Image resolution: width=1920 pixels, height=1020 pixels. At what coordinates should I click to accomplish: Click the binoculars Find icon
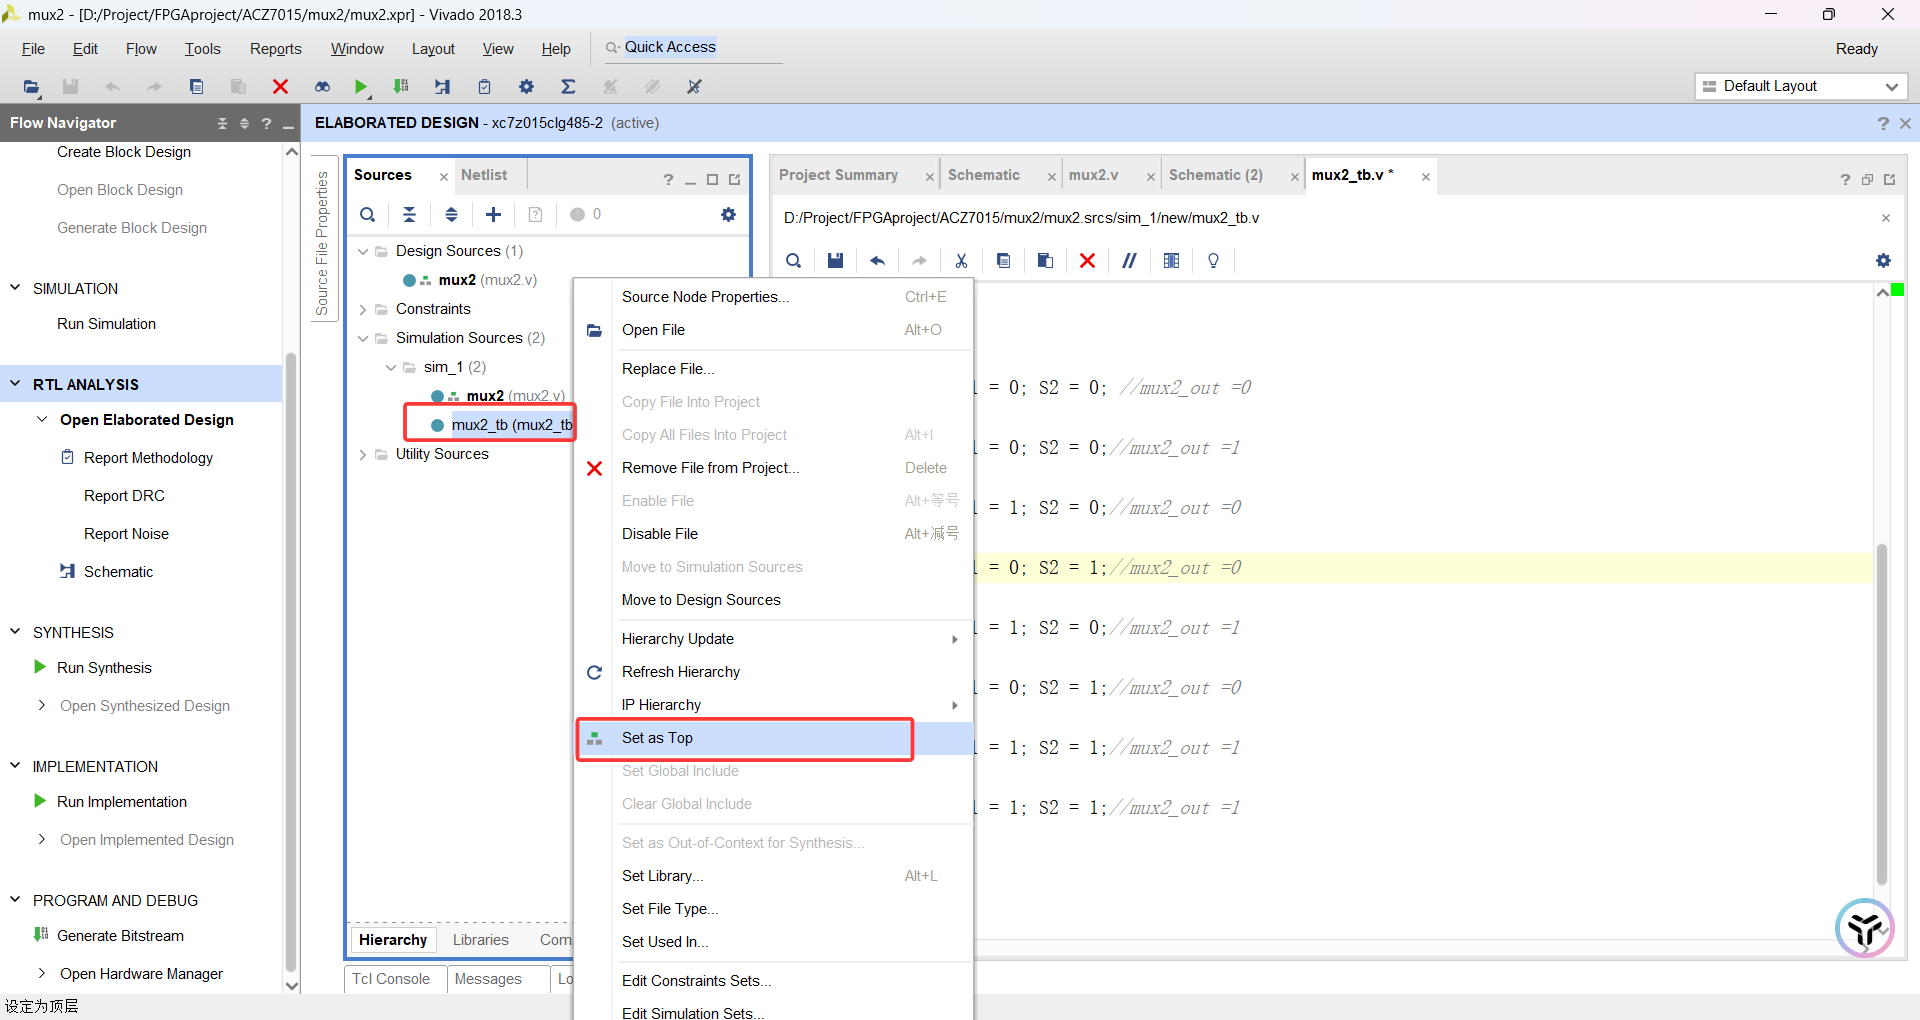point(322,87)
